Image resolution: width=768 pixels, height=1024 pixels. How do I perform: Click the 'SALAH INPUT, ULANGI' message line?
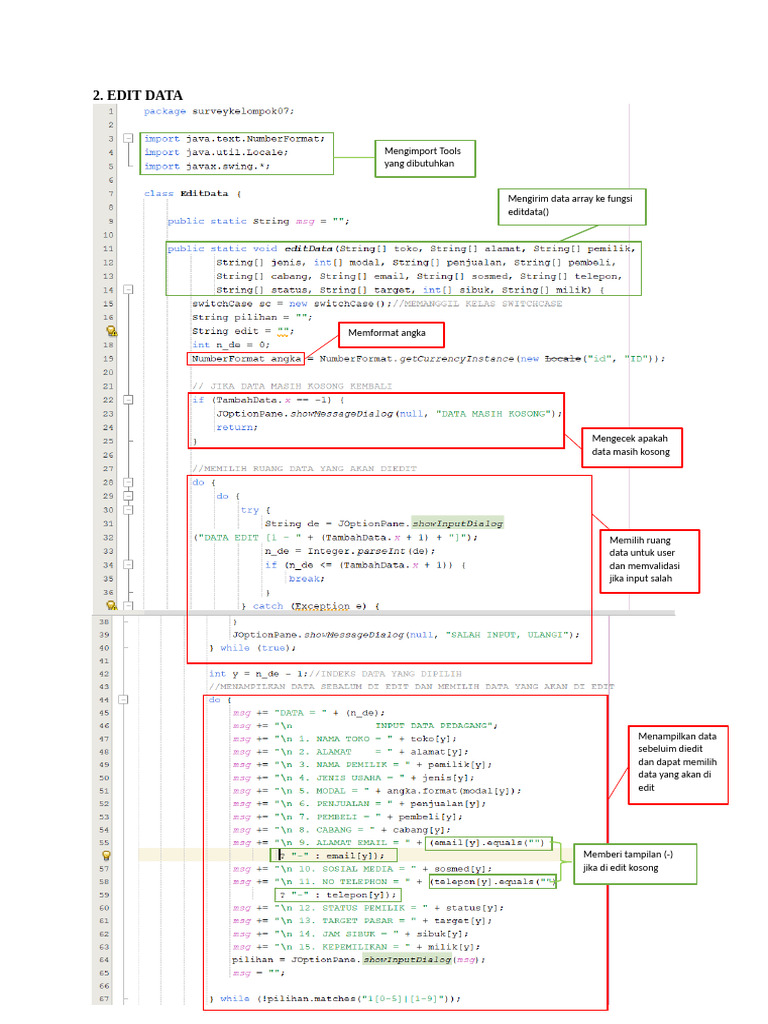(x=406, y=634)
